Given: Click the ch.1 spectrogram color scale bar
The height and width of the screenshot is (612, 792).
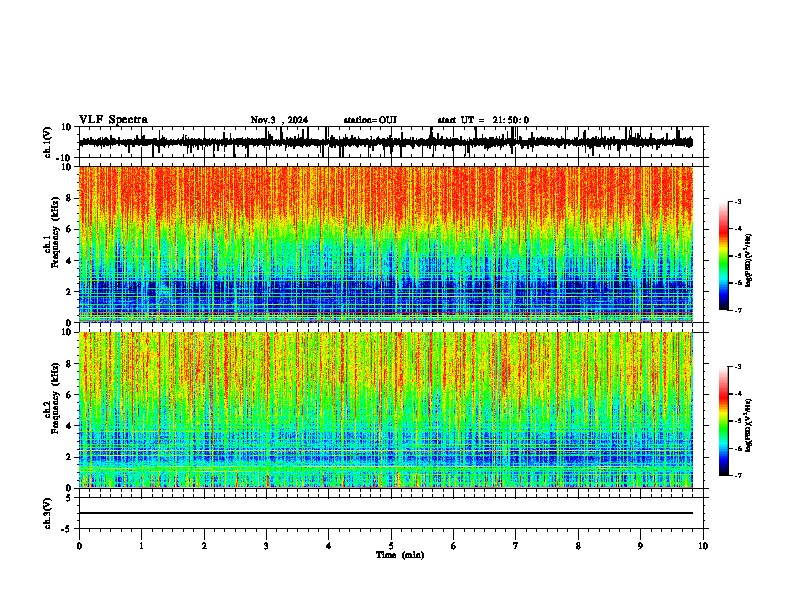Looking at the screenshot, I should [x=724, y=256].
